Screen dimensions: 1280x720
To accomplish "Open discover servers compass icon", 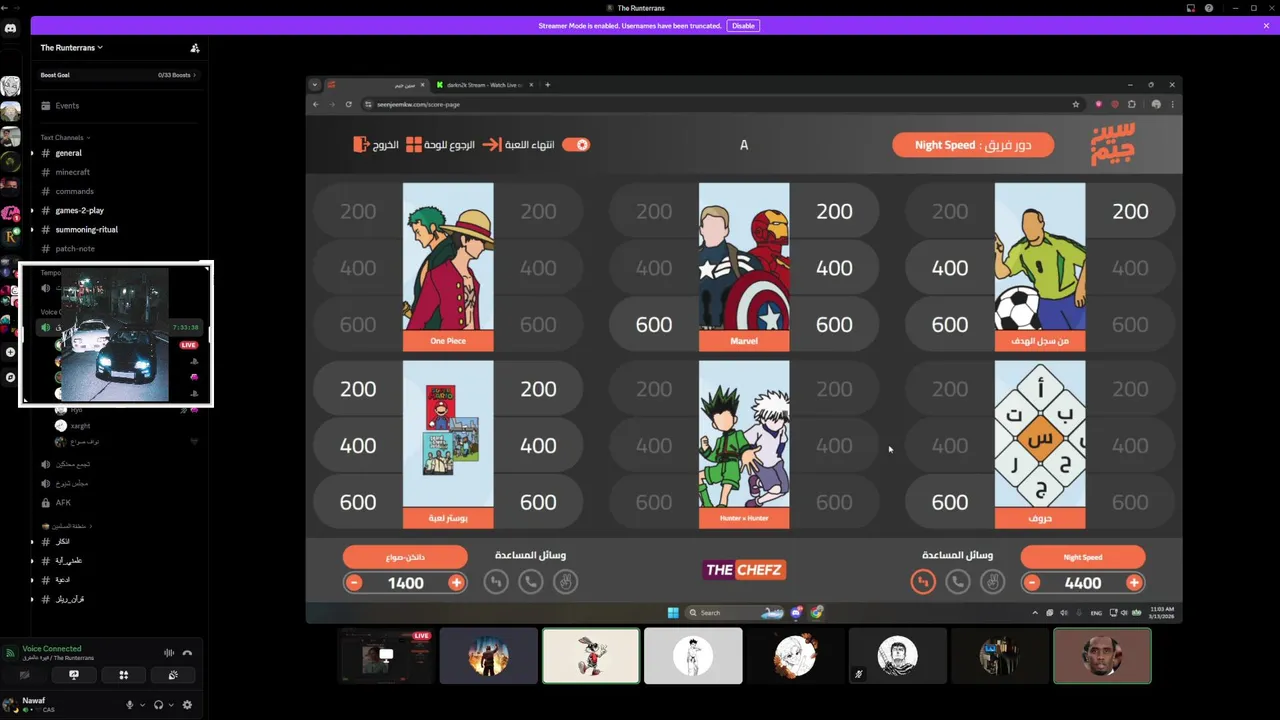I will (10, 377).
